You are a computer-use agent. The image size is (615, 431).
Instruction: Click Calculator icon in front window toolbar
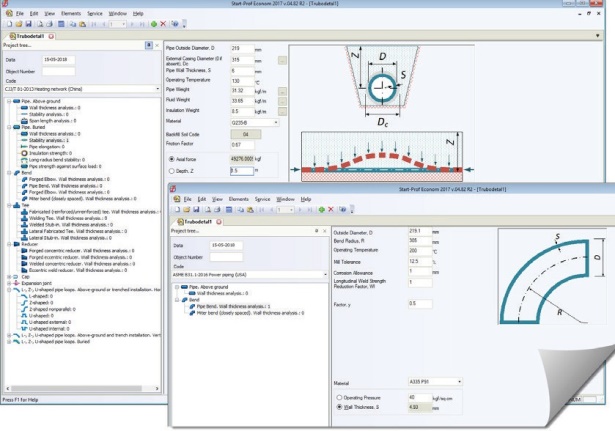[229, 210]
